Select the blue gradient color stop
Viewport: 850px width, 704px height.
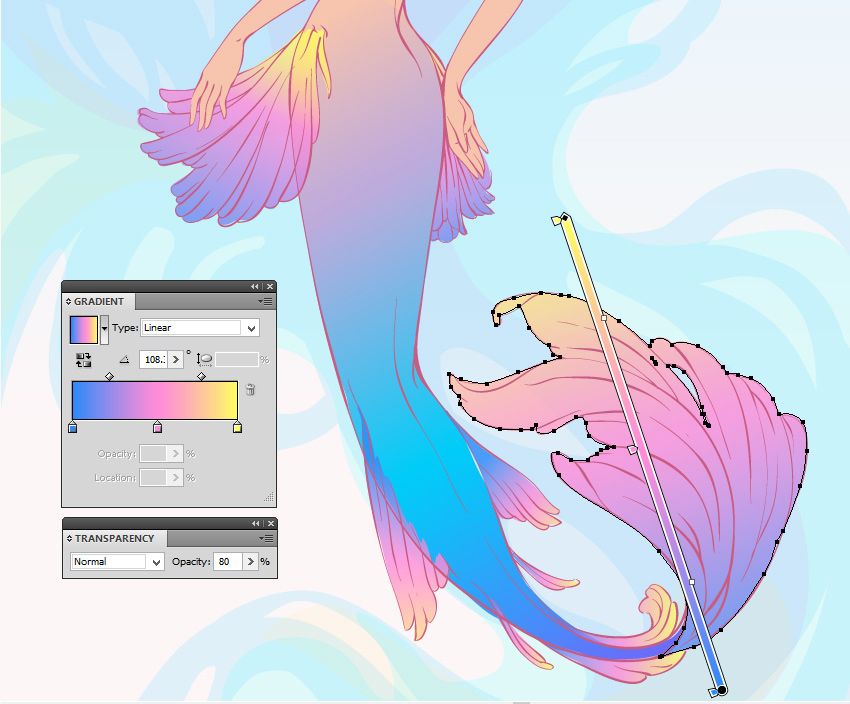click(x=73, y=427)
